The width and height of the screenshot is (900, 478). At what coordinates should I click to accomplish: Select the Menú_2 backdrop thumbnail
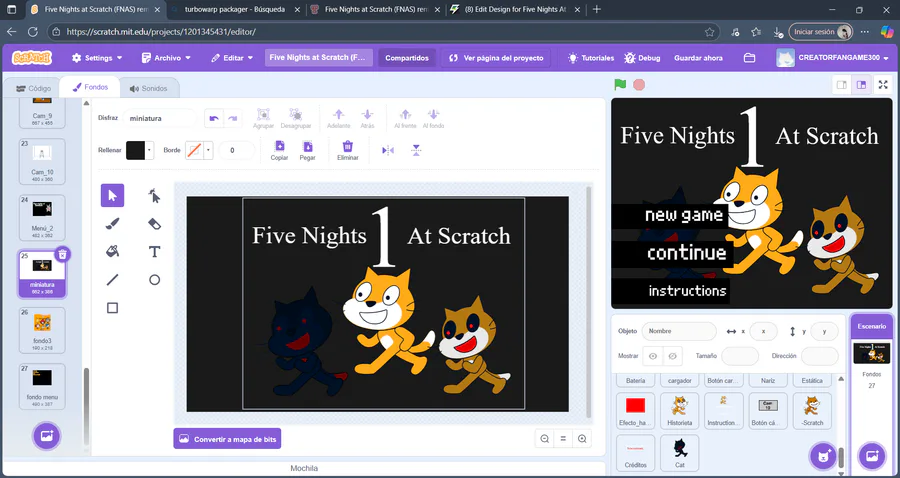pyautogui.click(x=42, y=217)
